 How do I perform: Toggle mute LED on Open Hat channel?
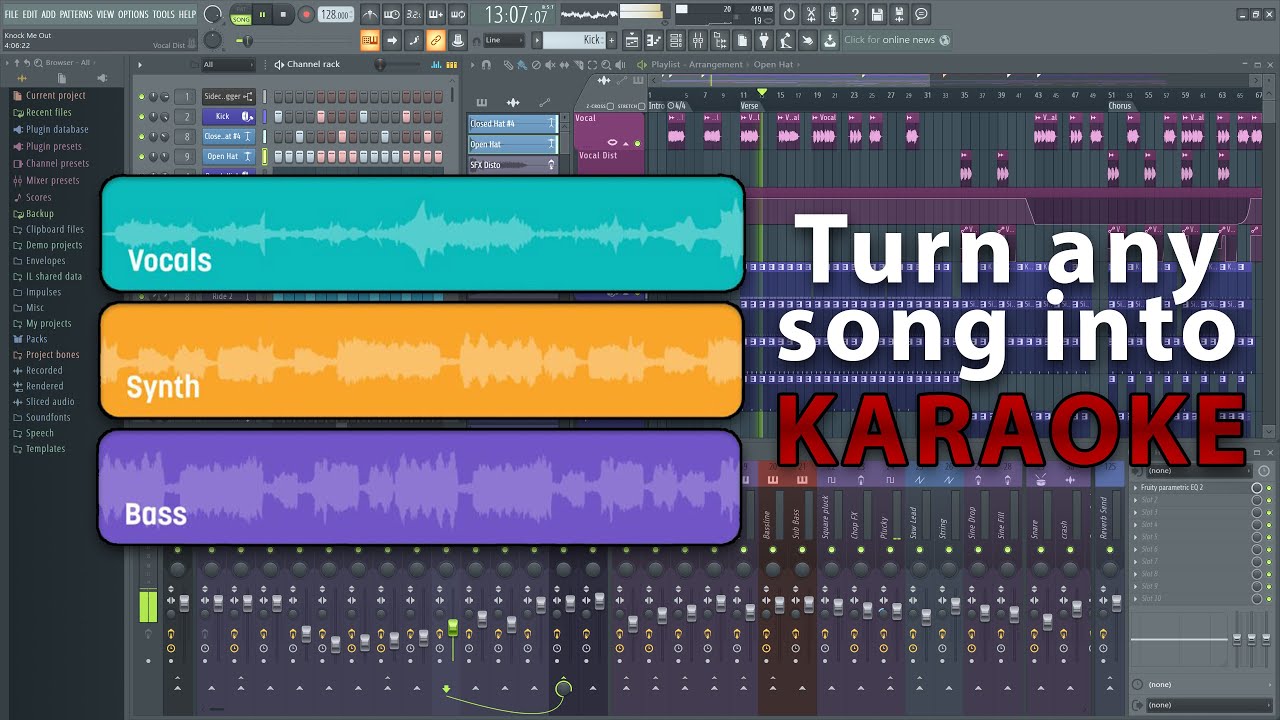141,157
